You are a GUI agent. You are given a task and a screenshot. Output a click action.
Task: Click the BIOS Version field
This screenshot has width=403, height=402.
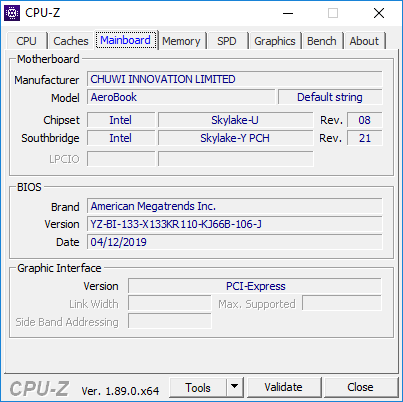[235, 224]
